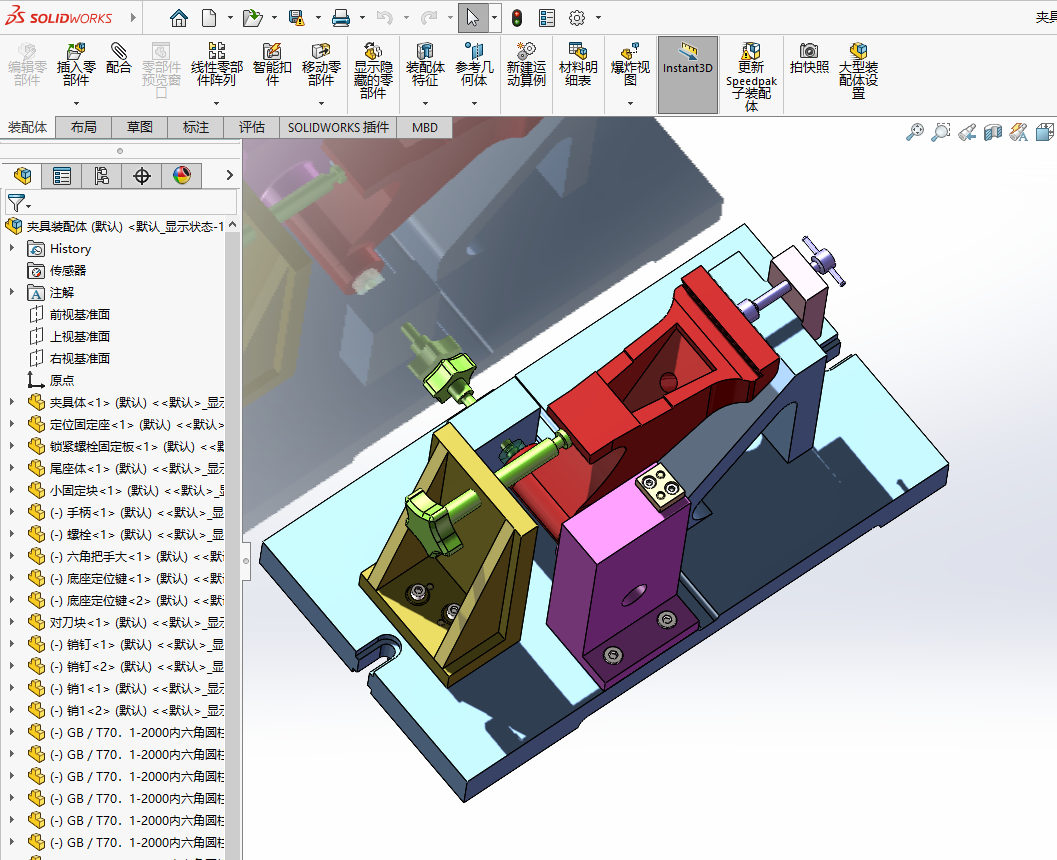Select the cursor selection tool
Screen dimensions: 1057x860
[473, 18]
